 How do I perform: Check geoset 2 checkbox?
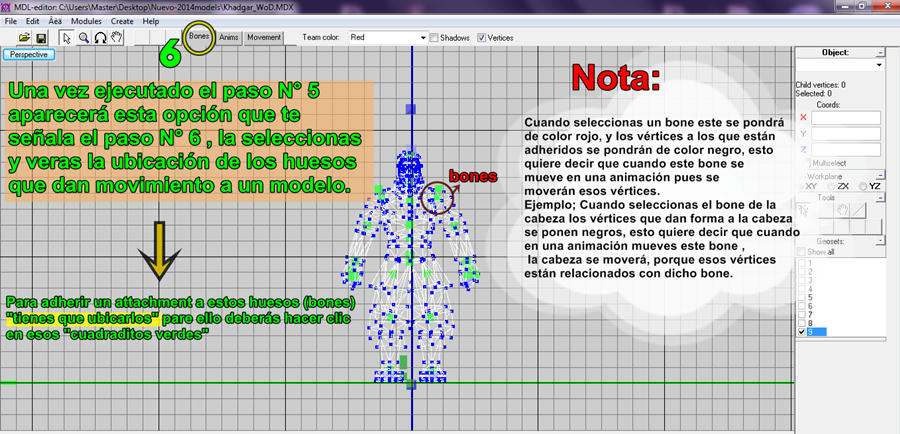point(802,272)
